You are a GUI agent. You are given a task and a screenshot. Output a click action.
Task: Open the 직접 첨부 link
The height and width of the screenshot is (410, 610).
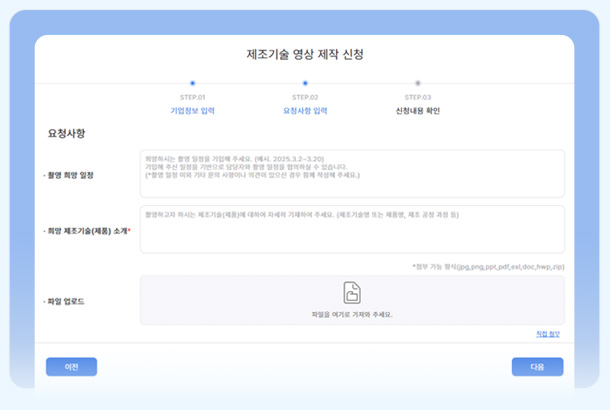click(548, 334)
